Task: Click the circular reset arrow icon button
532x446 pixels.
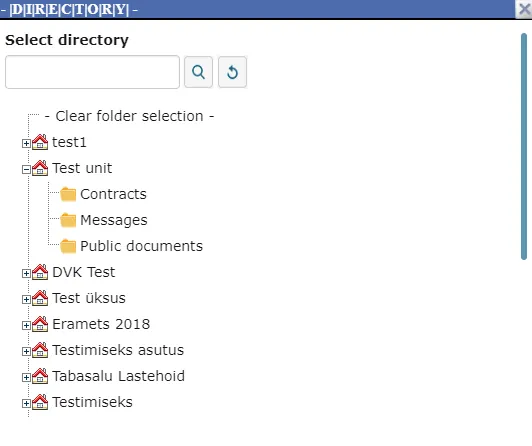Action: click(232, 72)
